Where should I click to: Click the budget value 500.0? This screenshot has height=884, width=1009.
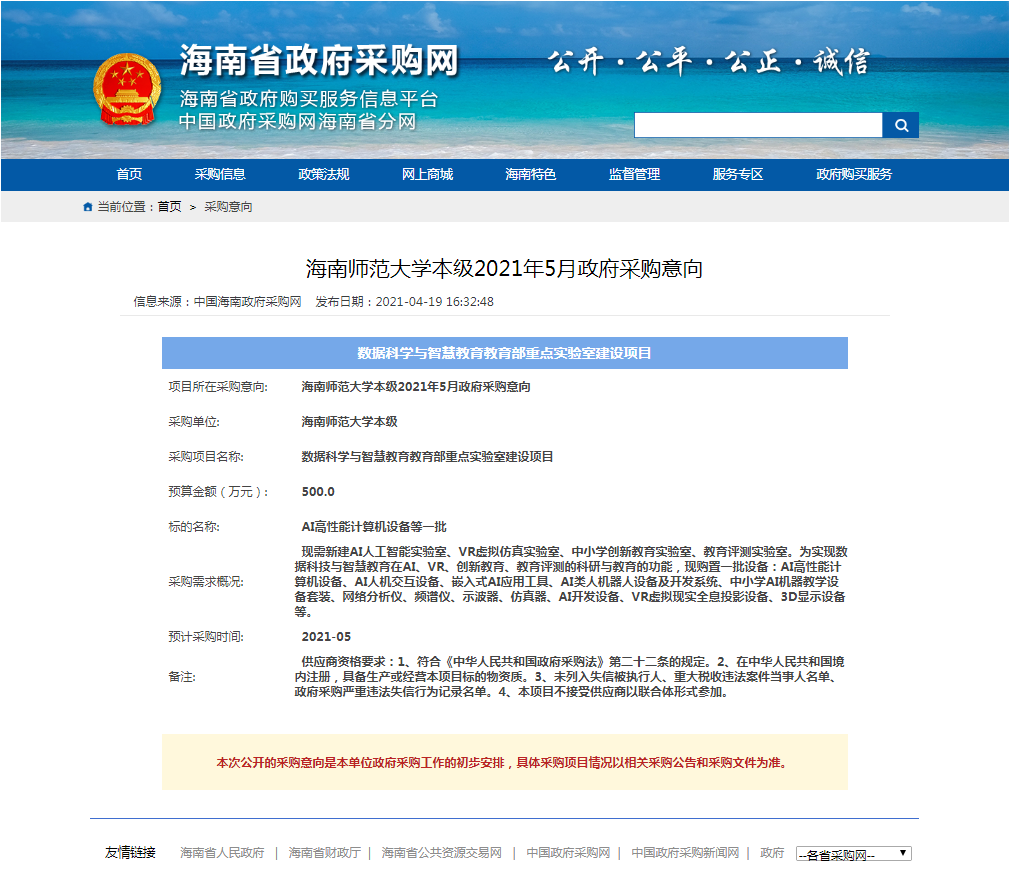[x=318, y=492]
